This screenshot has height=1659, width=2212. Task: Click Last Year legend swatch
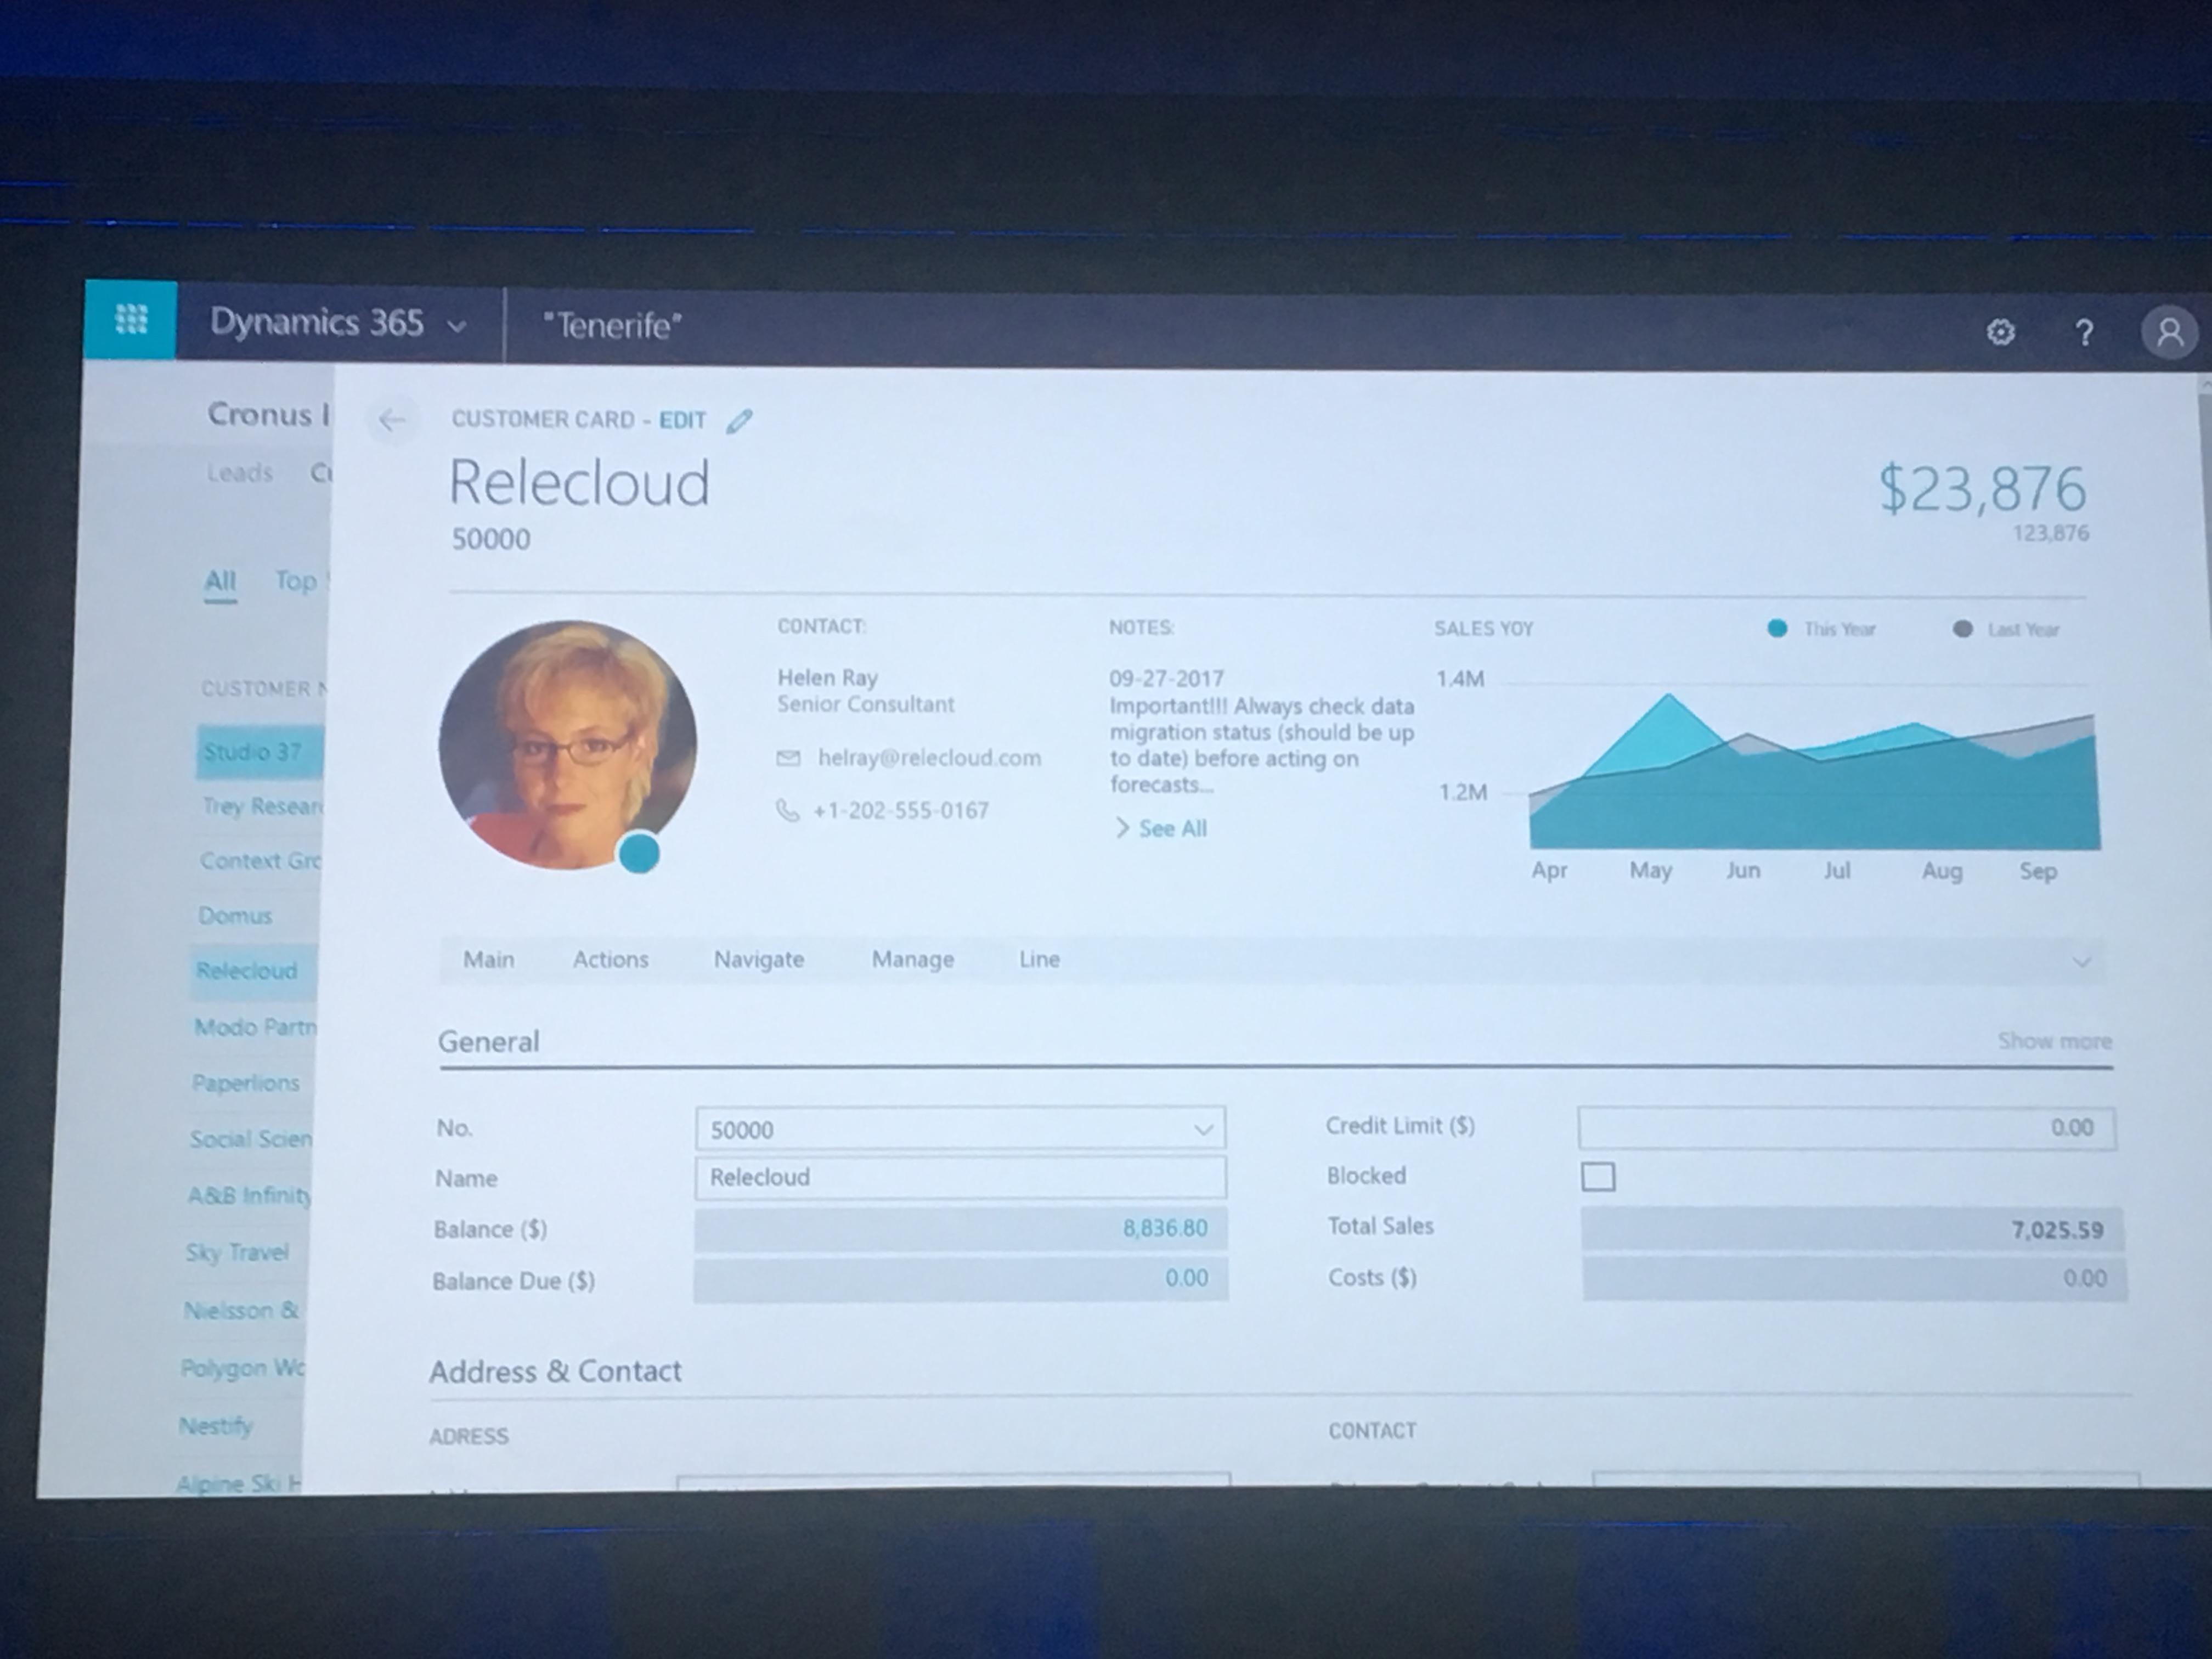pos(1962,629)
